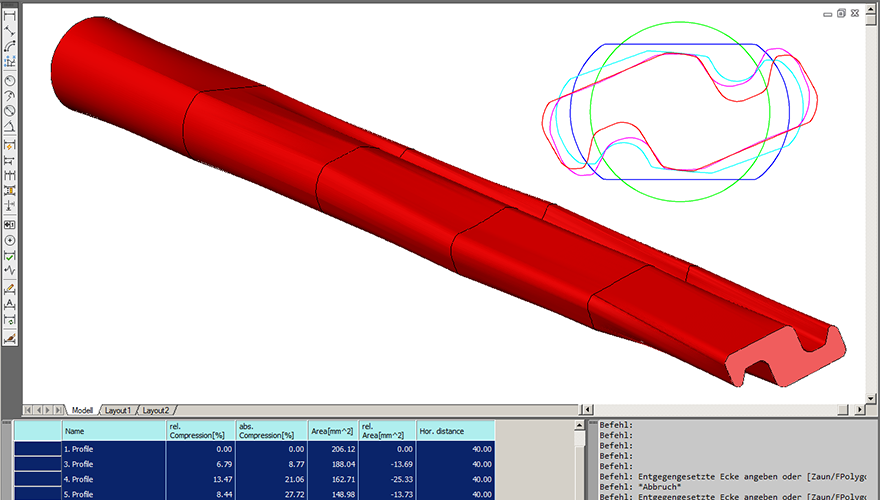This screenshot has height=500, width=880.
Task: Start the Quick Dimension tool with lightning bolt
Action: tap(10, 145)
